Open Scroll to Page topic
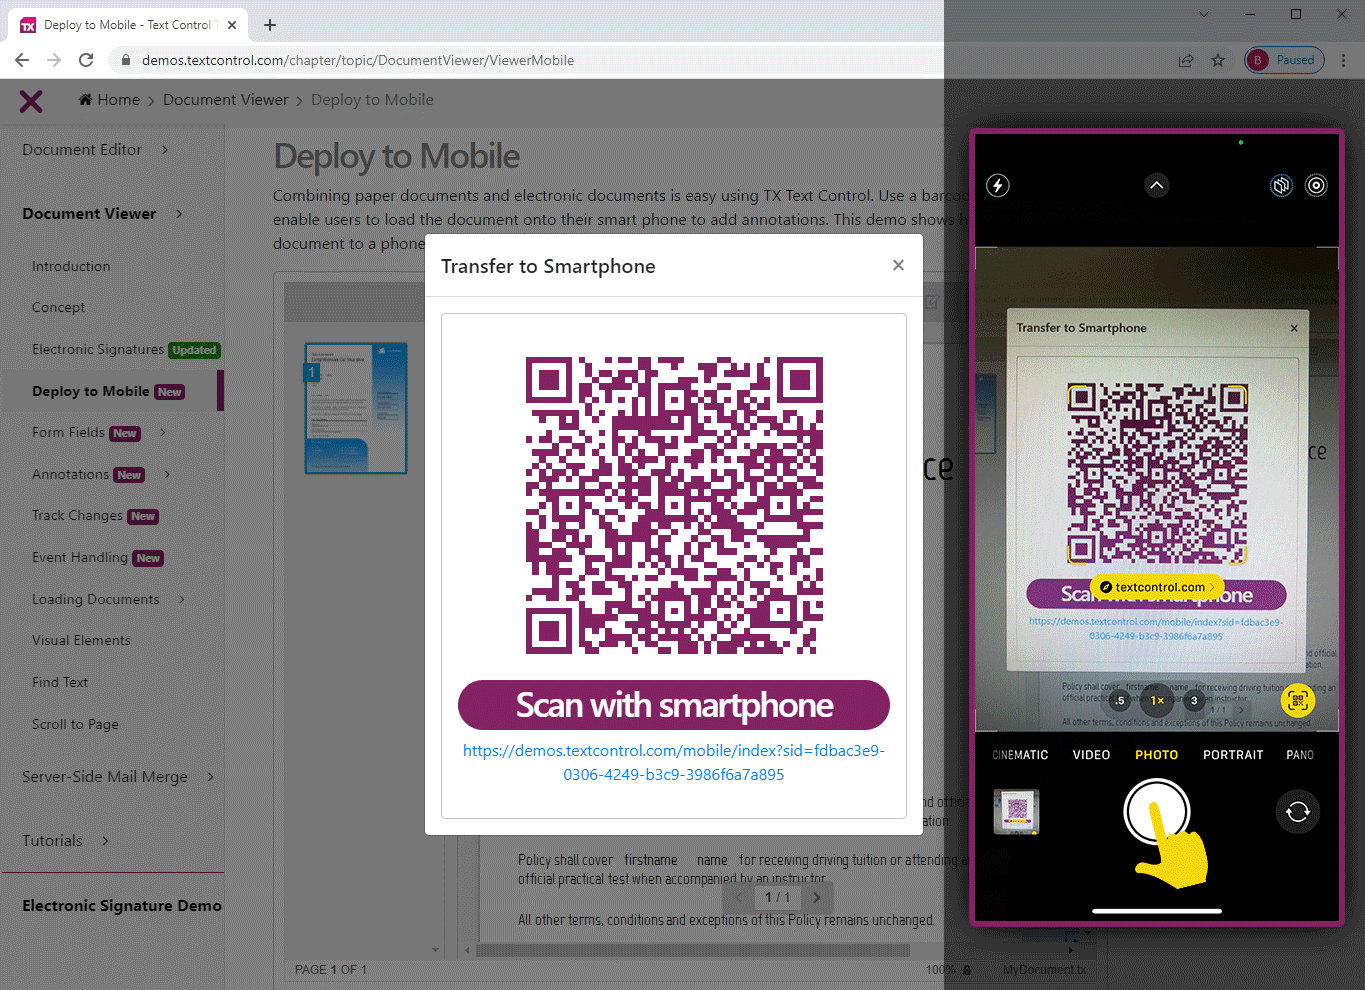 coord(75,724)
